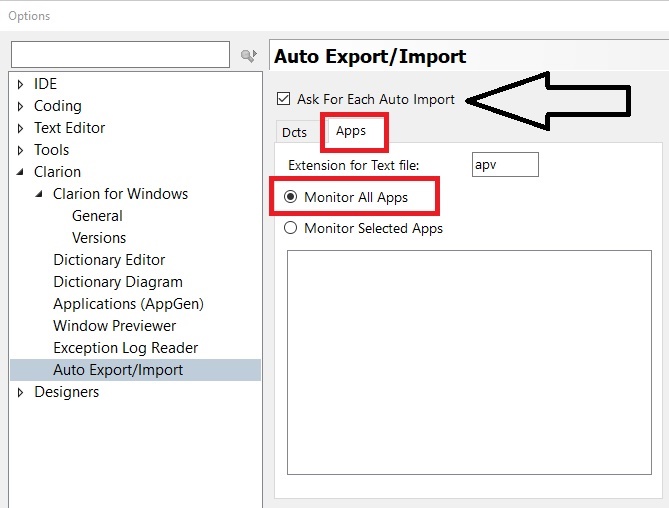Select Monitor All Apps radio button
669x508 pixels.
point(291,197)
